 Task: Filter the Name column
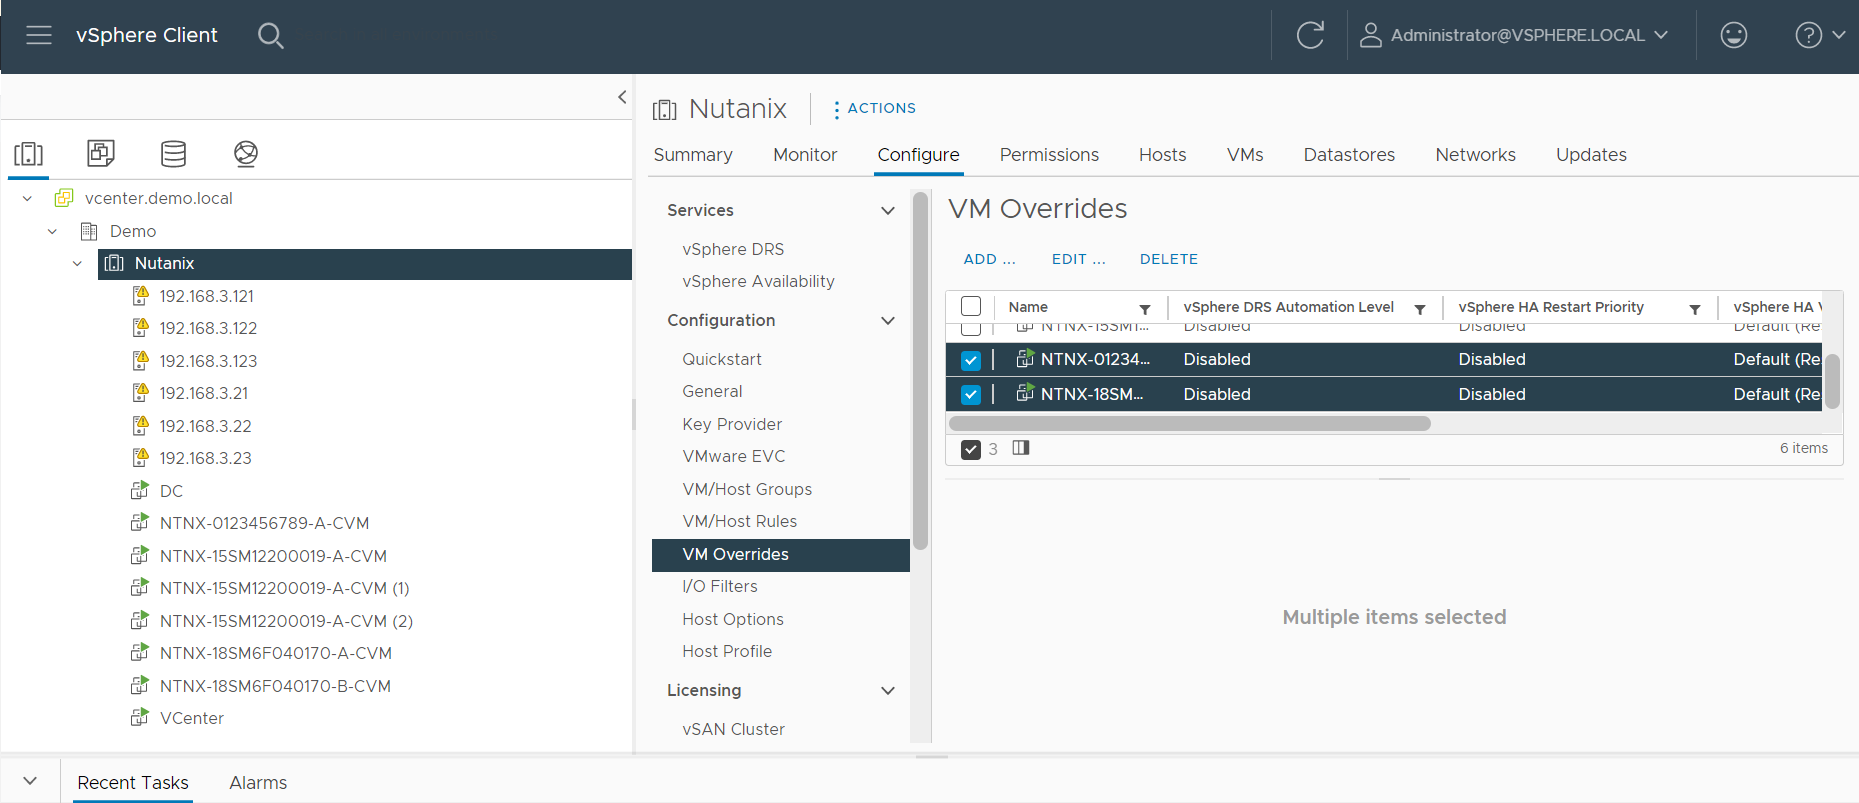(x=1145, y=309)
